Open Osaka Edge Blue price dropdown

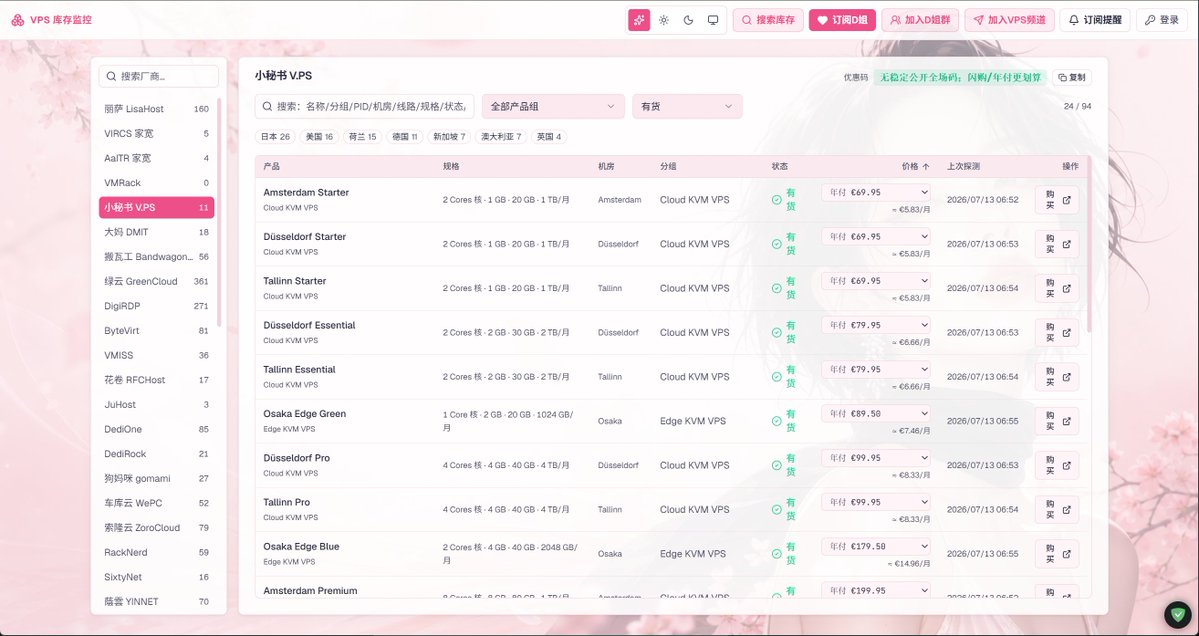876,547
